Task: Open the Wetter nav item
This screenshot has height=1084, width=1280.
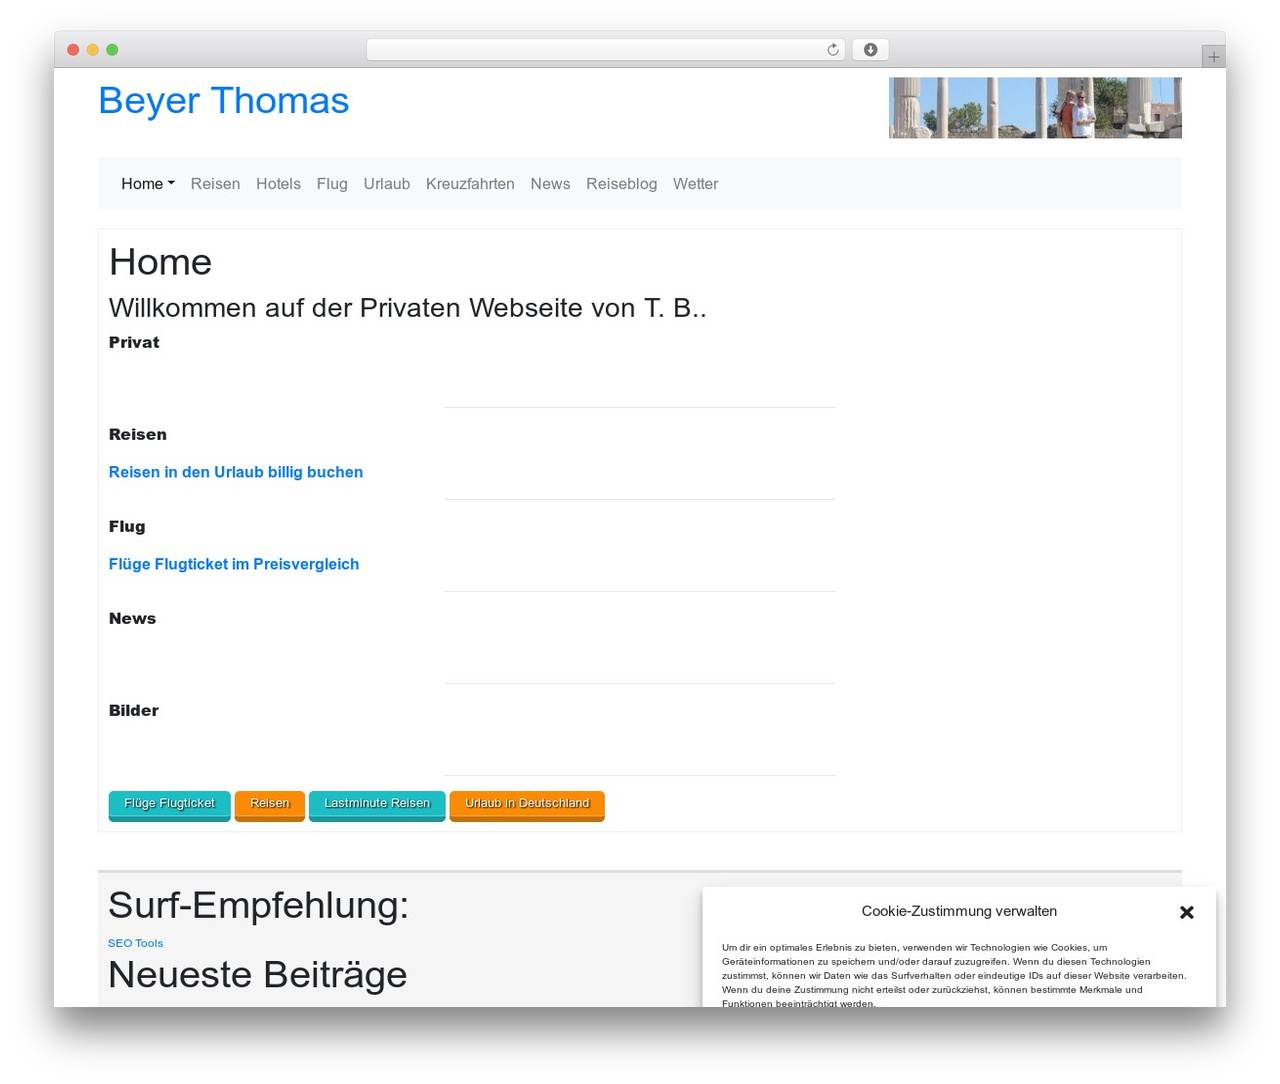Action: pyautogui.click(x=695, y=184)
